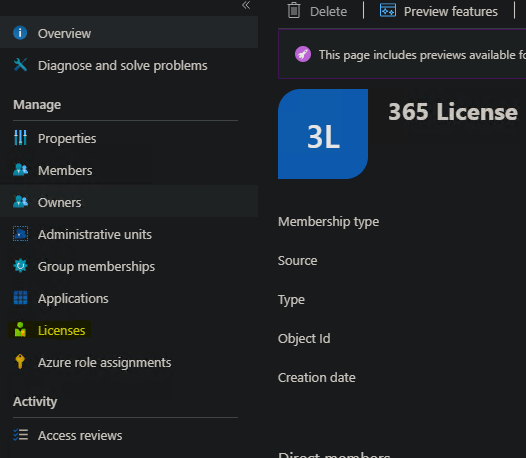Click the Object Id label

click(304, 338)
